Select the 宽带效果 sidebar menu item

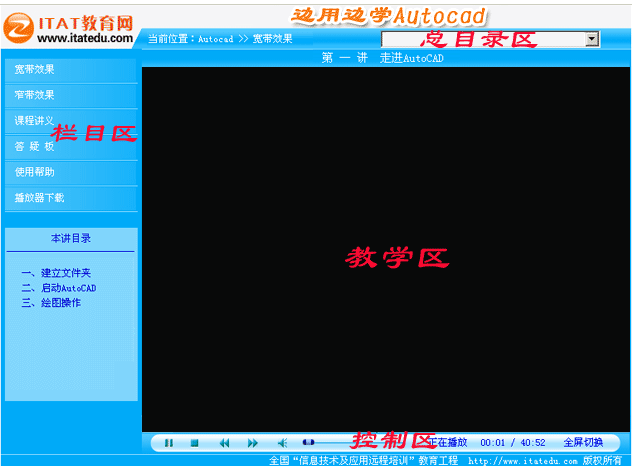point(71,69)
